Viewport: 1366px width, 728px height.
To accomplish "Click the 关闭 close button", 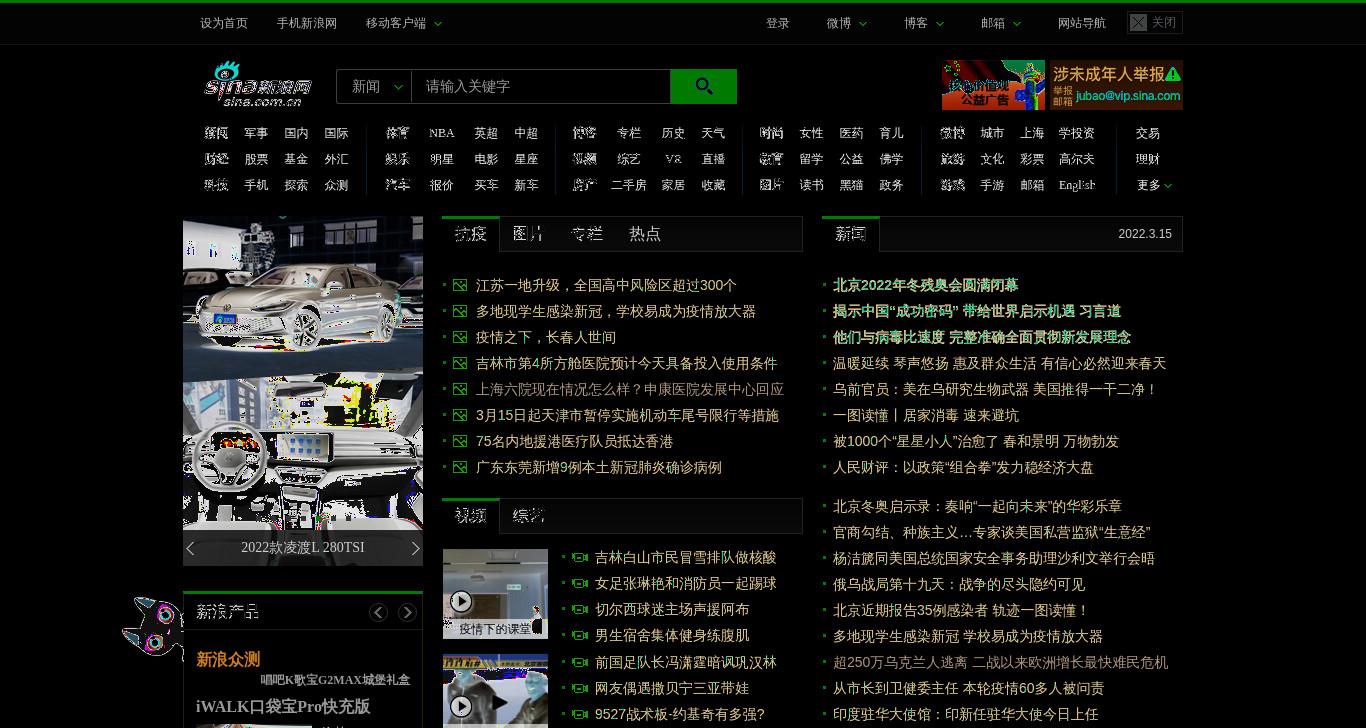I will [x=1154, y=22].
